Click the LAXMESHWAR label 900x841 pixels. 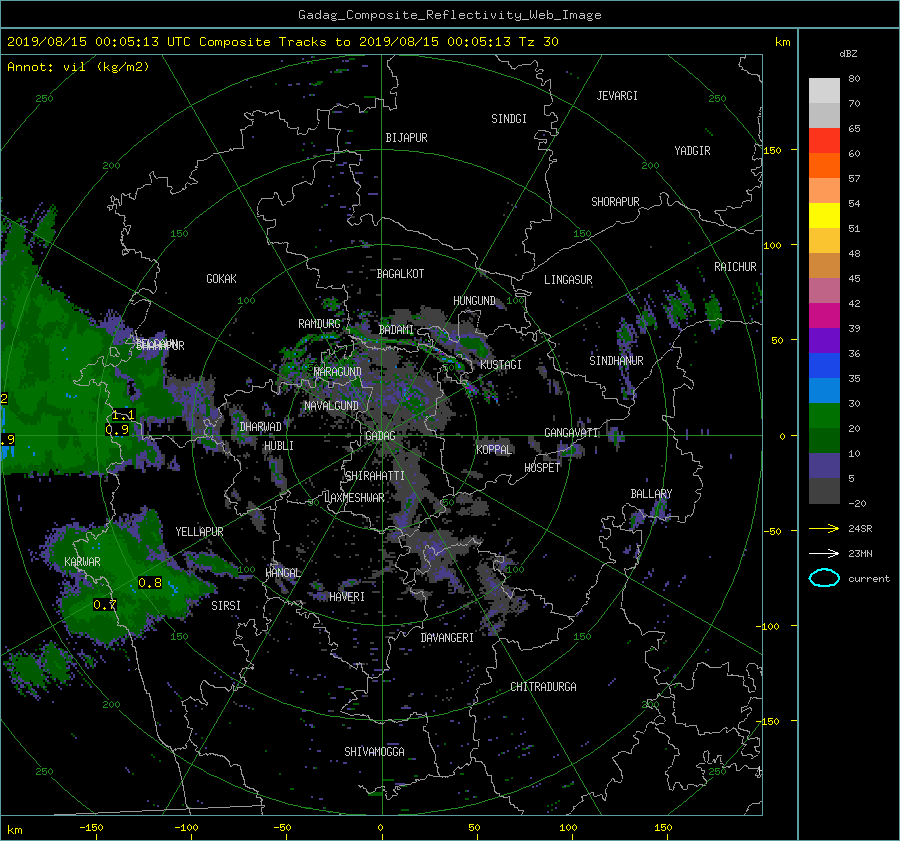coord(354,498)
